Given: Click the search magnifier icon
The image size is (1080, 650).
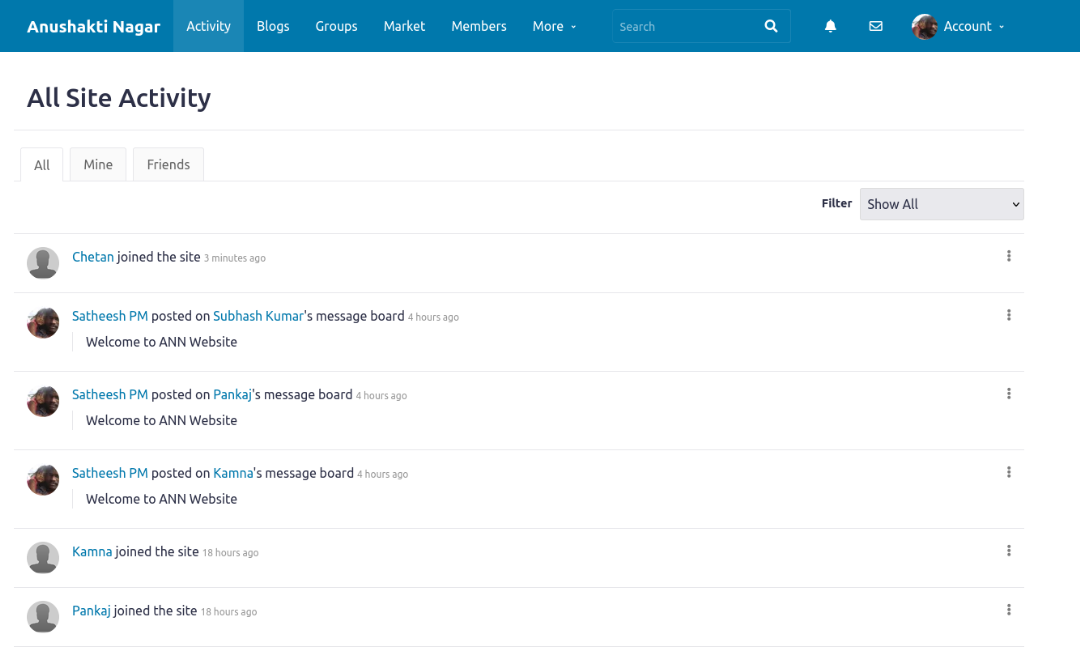Looking at the screenshot, I should 770,26.
